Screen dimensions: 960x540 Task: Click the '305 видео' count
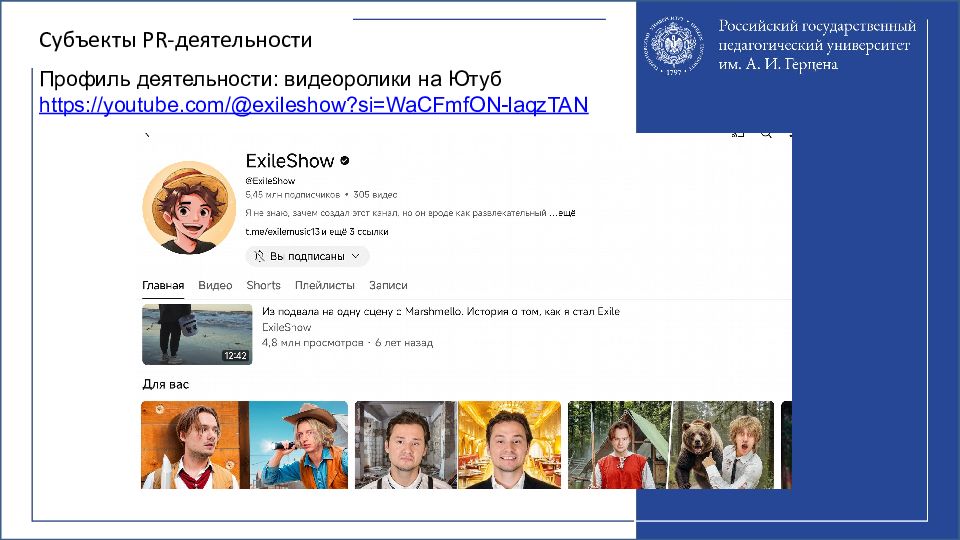click(375, 195)
